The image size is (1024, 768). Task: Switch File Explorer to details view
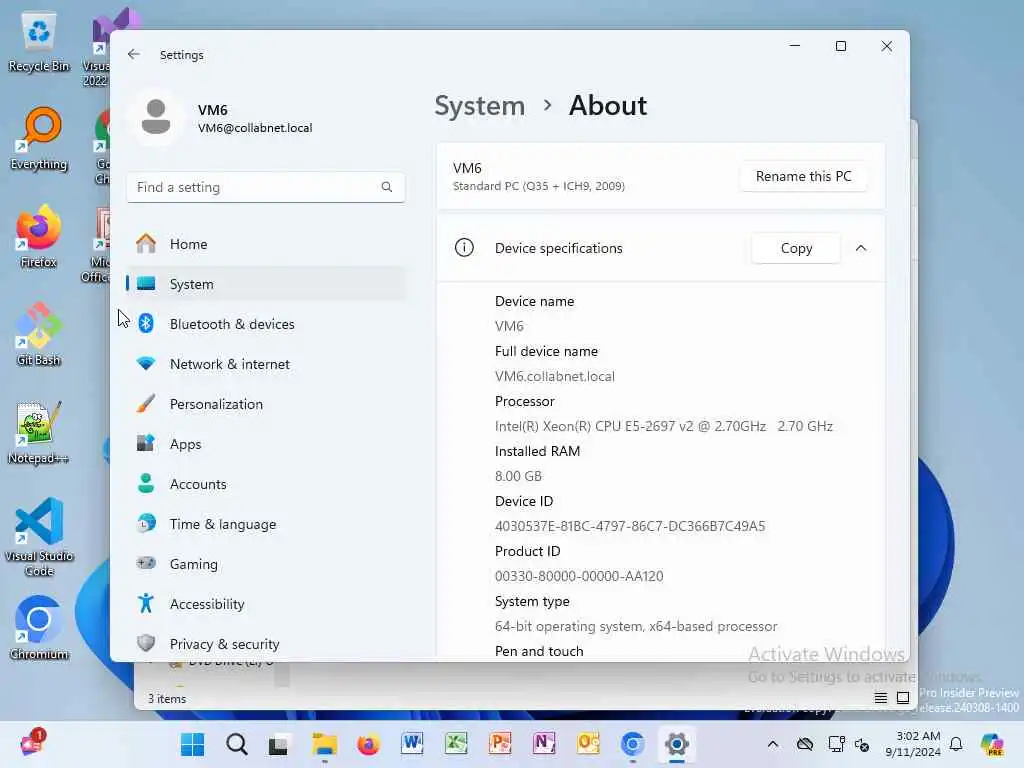tap(880, 698)
